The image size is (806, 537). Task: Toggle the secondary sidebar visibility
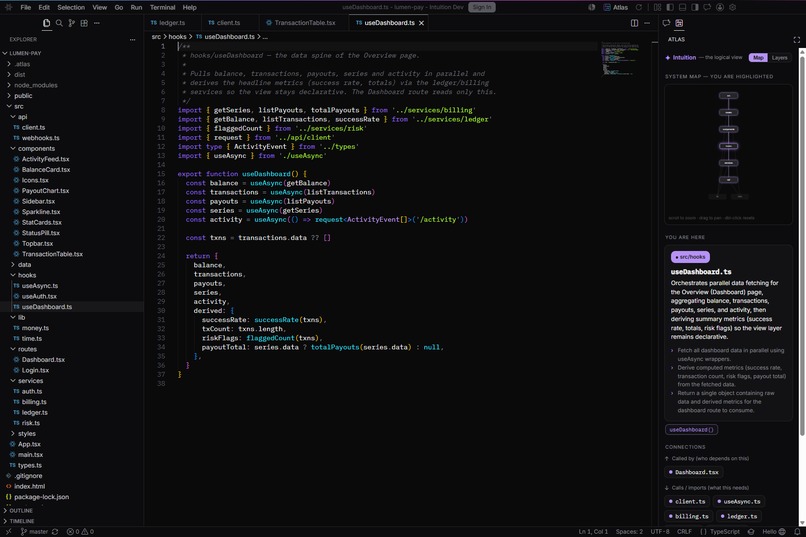(695, 7)
